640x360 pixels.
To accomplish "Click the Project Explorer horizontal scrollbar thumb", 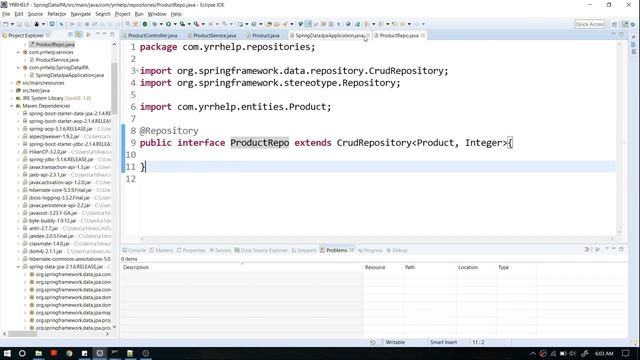I will click(x=22, y=334).
